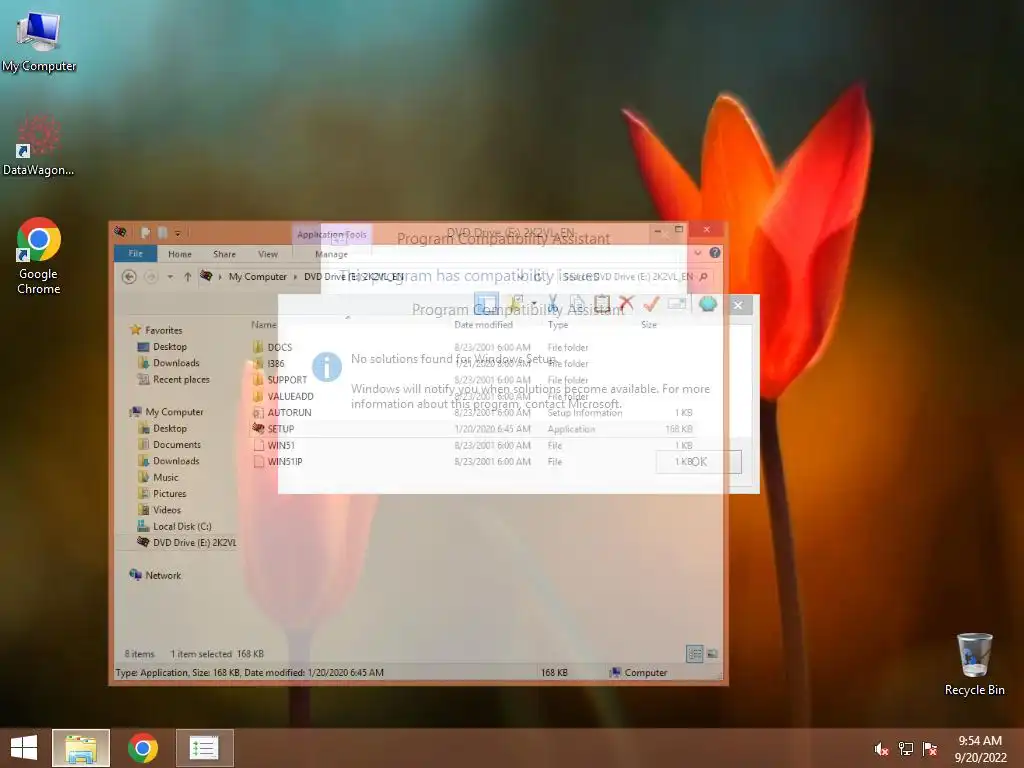Click the search magnifier in Explorer
The height and width of the screenshot is (768, 1024).
click(x=703, y=277)
